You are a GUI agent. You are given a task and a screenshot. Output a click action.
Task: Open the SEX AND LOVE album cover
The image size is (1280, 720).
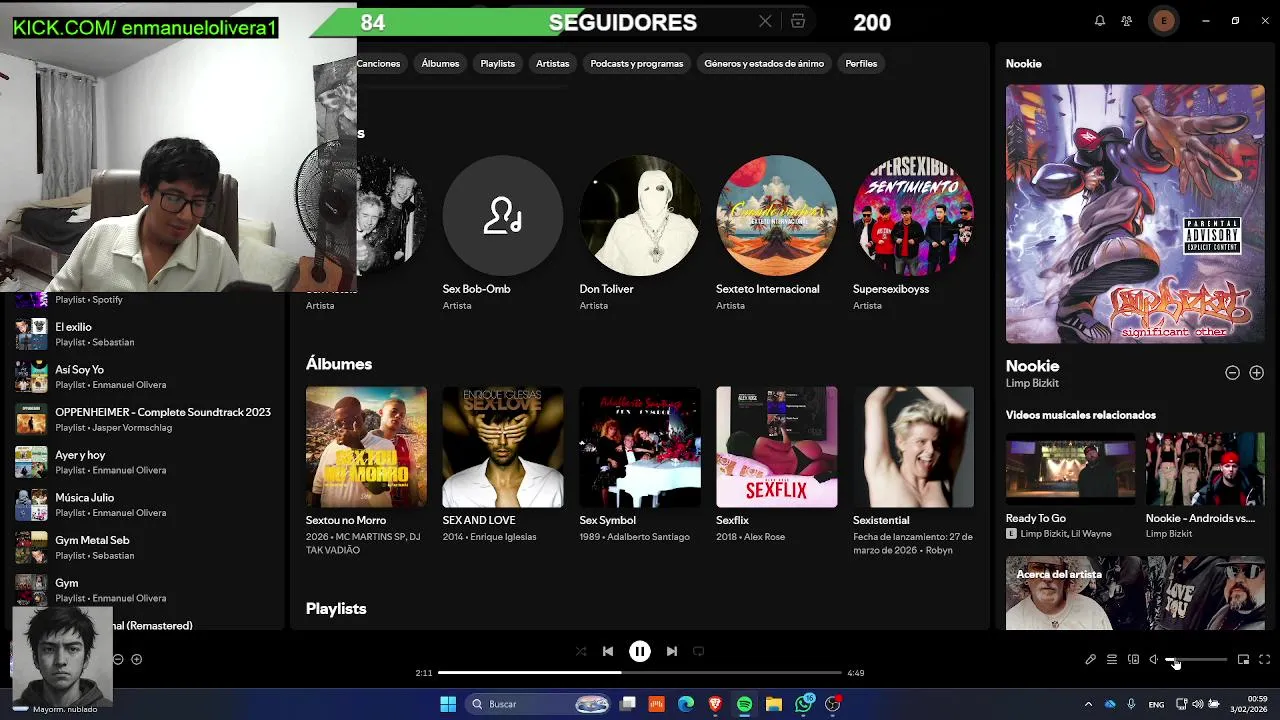pos(503,447)
